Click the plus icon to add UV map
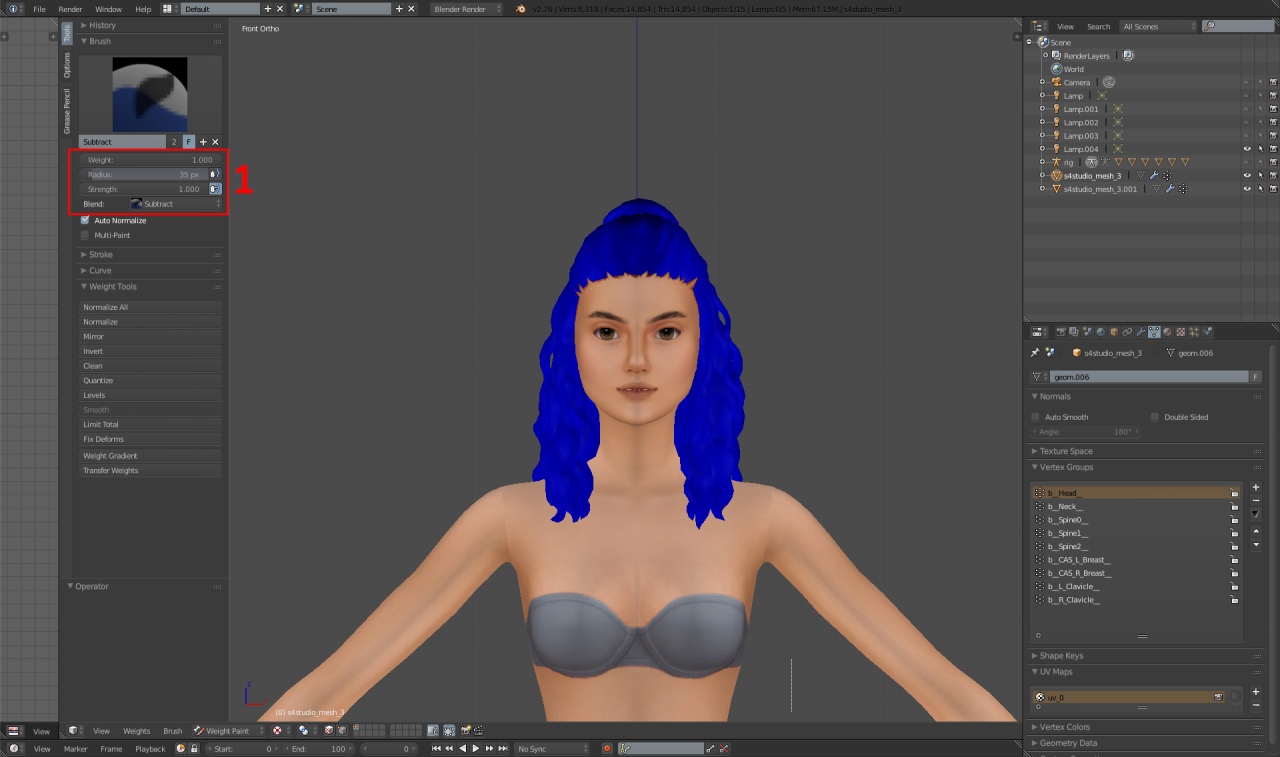The image size is (1280, 757). (x=1256, y=691)
